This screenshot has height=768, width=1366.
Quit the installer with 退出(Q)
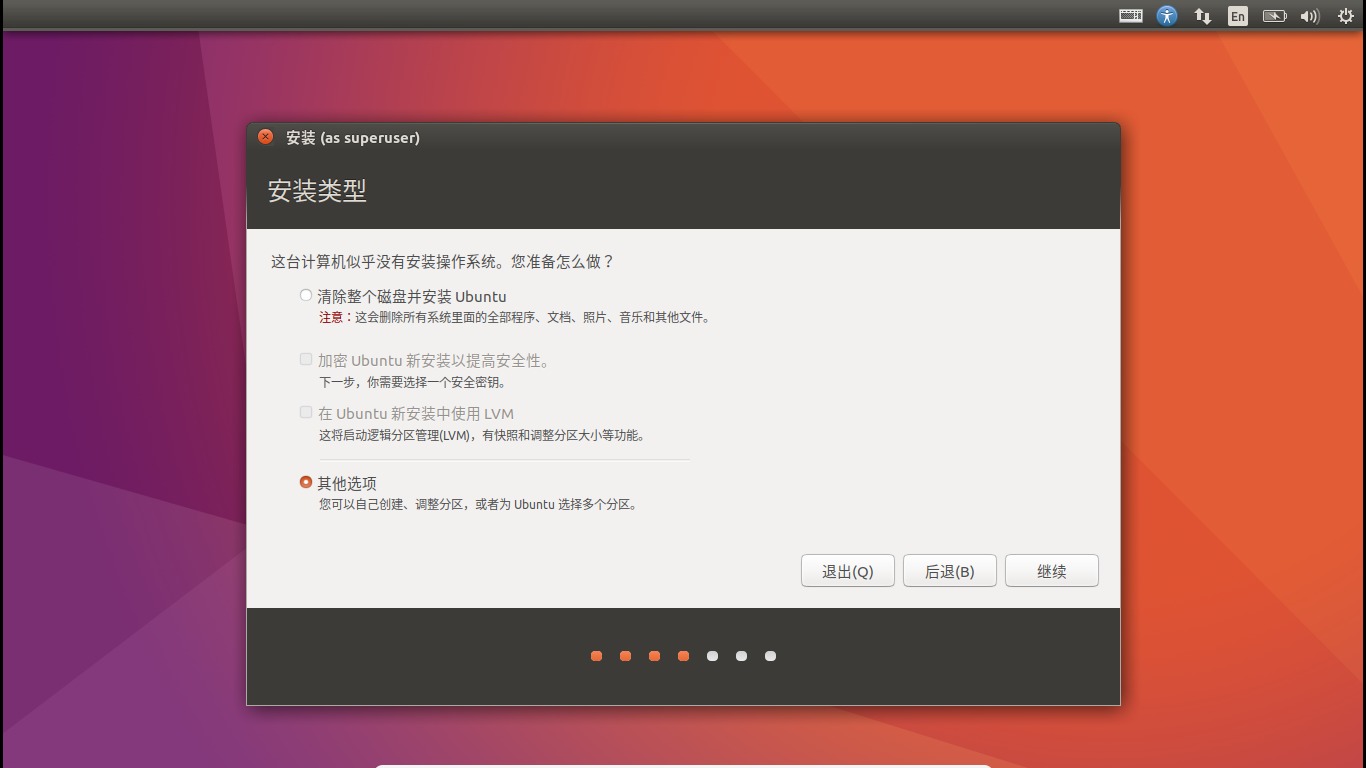point(847,570)
